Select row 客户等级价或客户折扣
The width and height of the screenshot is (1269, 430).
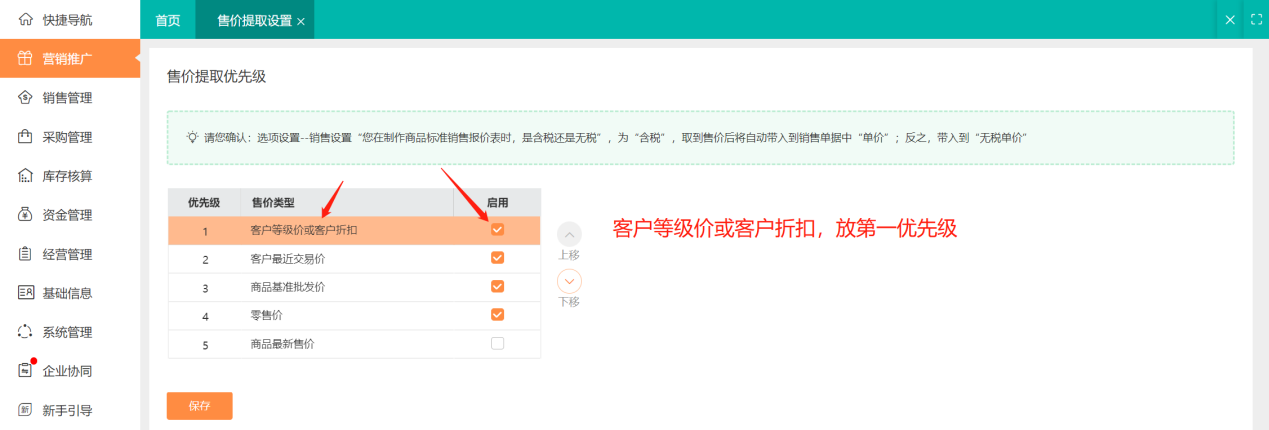[354, 230]
